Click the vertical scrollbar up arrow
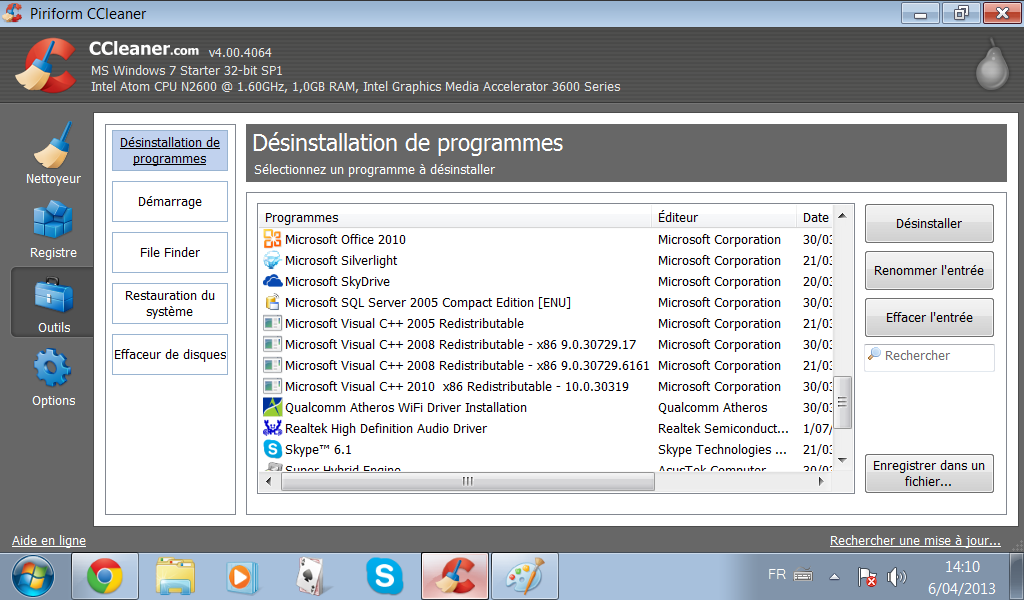Screen dimensions: 1024x600 [842, 216]
